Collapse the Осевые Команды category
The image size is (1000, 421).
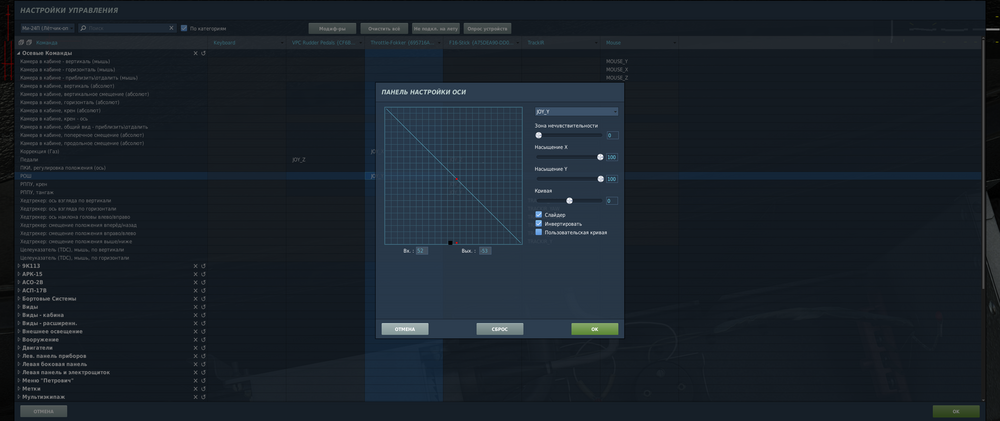pyautogui.click(x=18, y=53)
